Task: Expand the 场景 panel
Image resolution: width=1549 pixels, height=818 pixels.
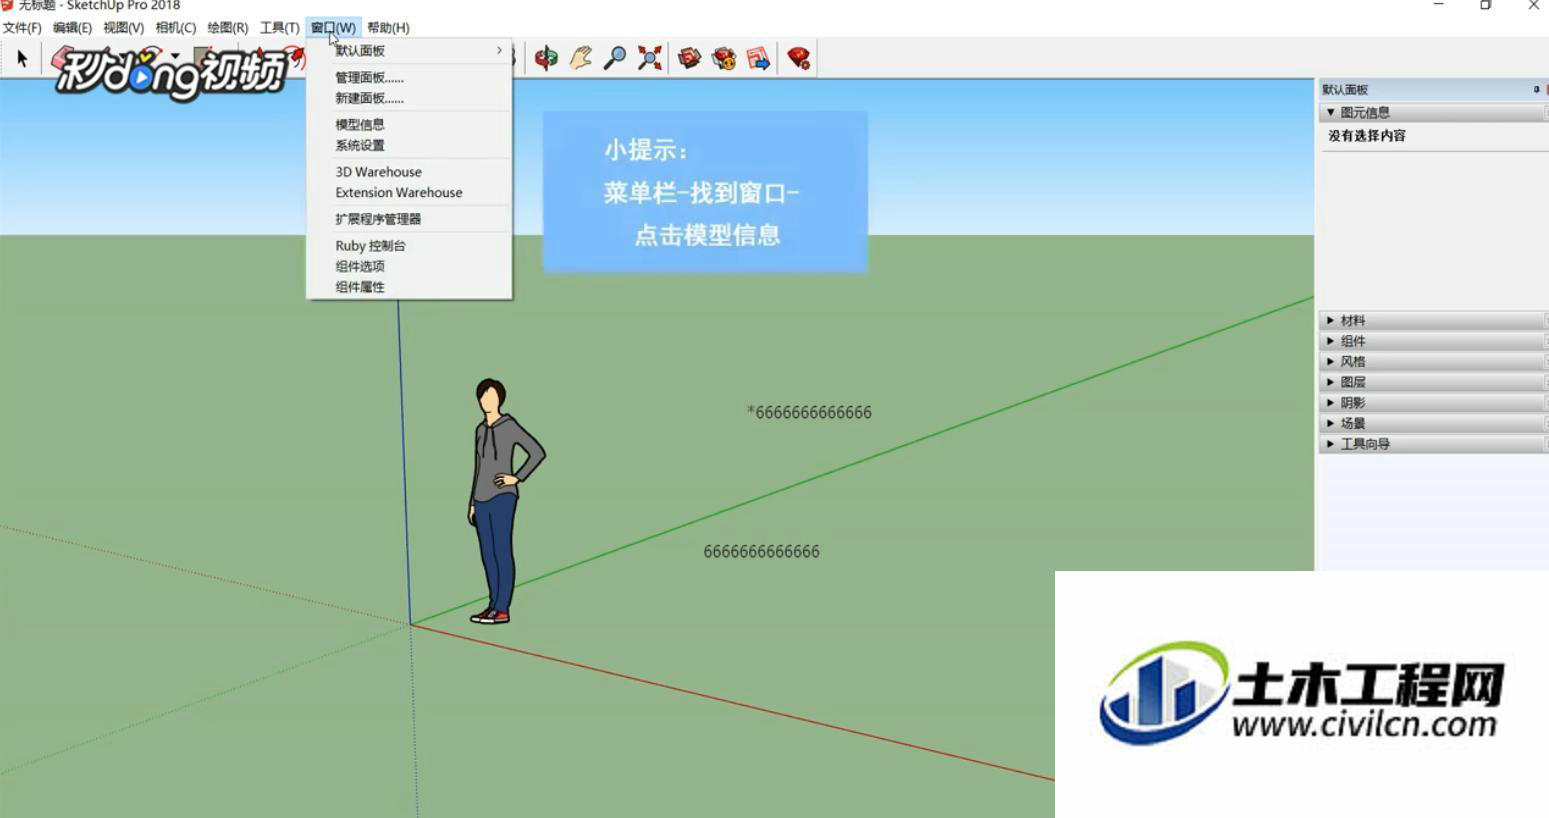Action: (1433, 423)
